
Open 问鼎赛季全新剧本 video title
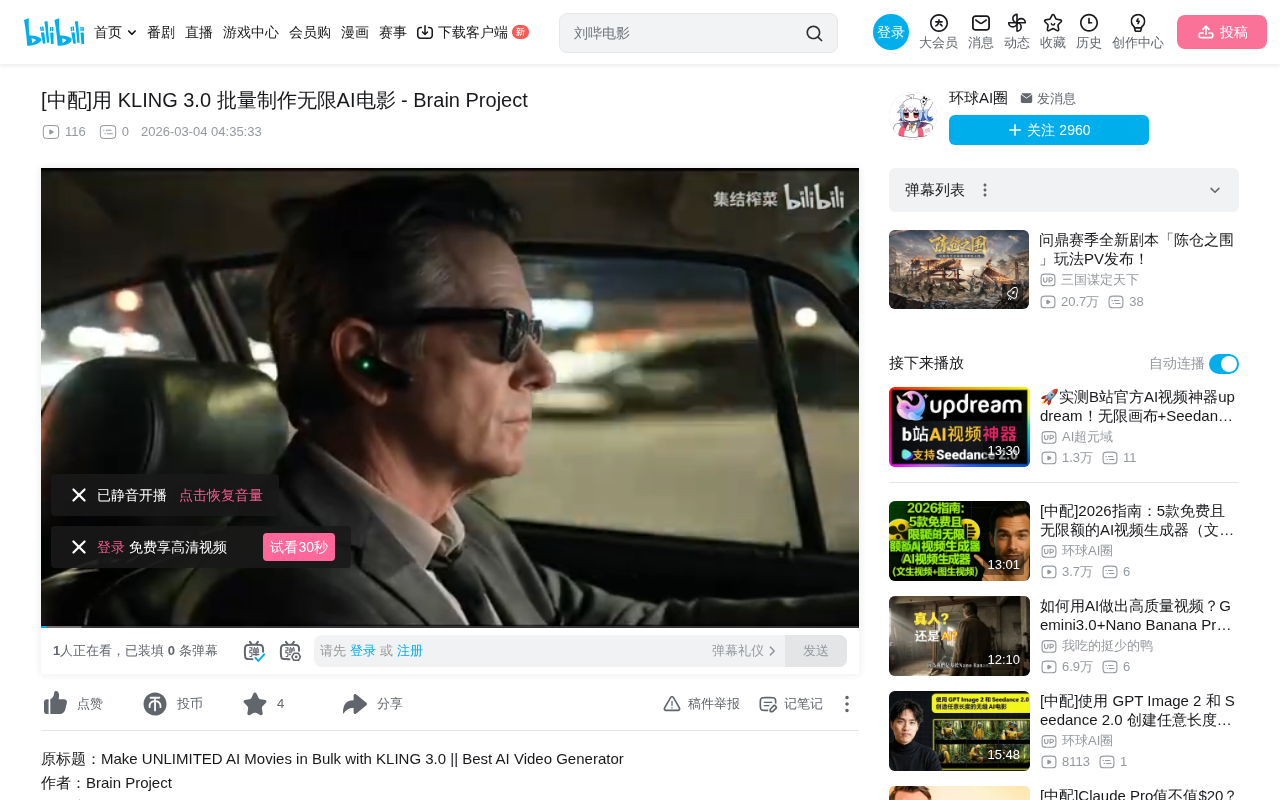tap(1137, 249)
